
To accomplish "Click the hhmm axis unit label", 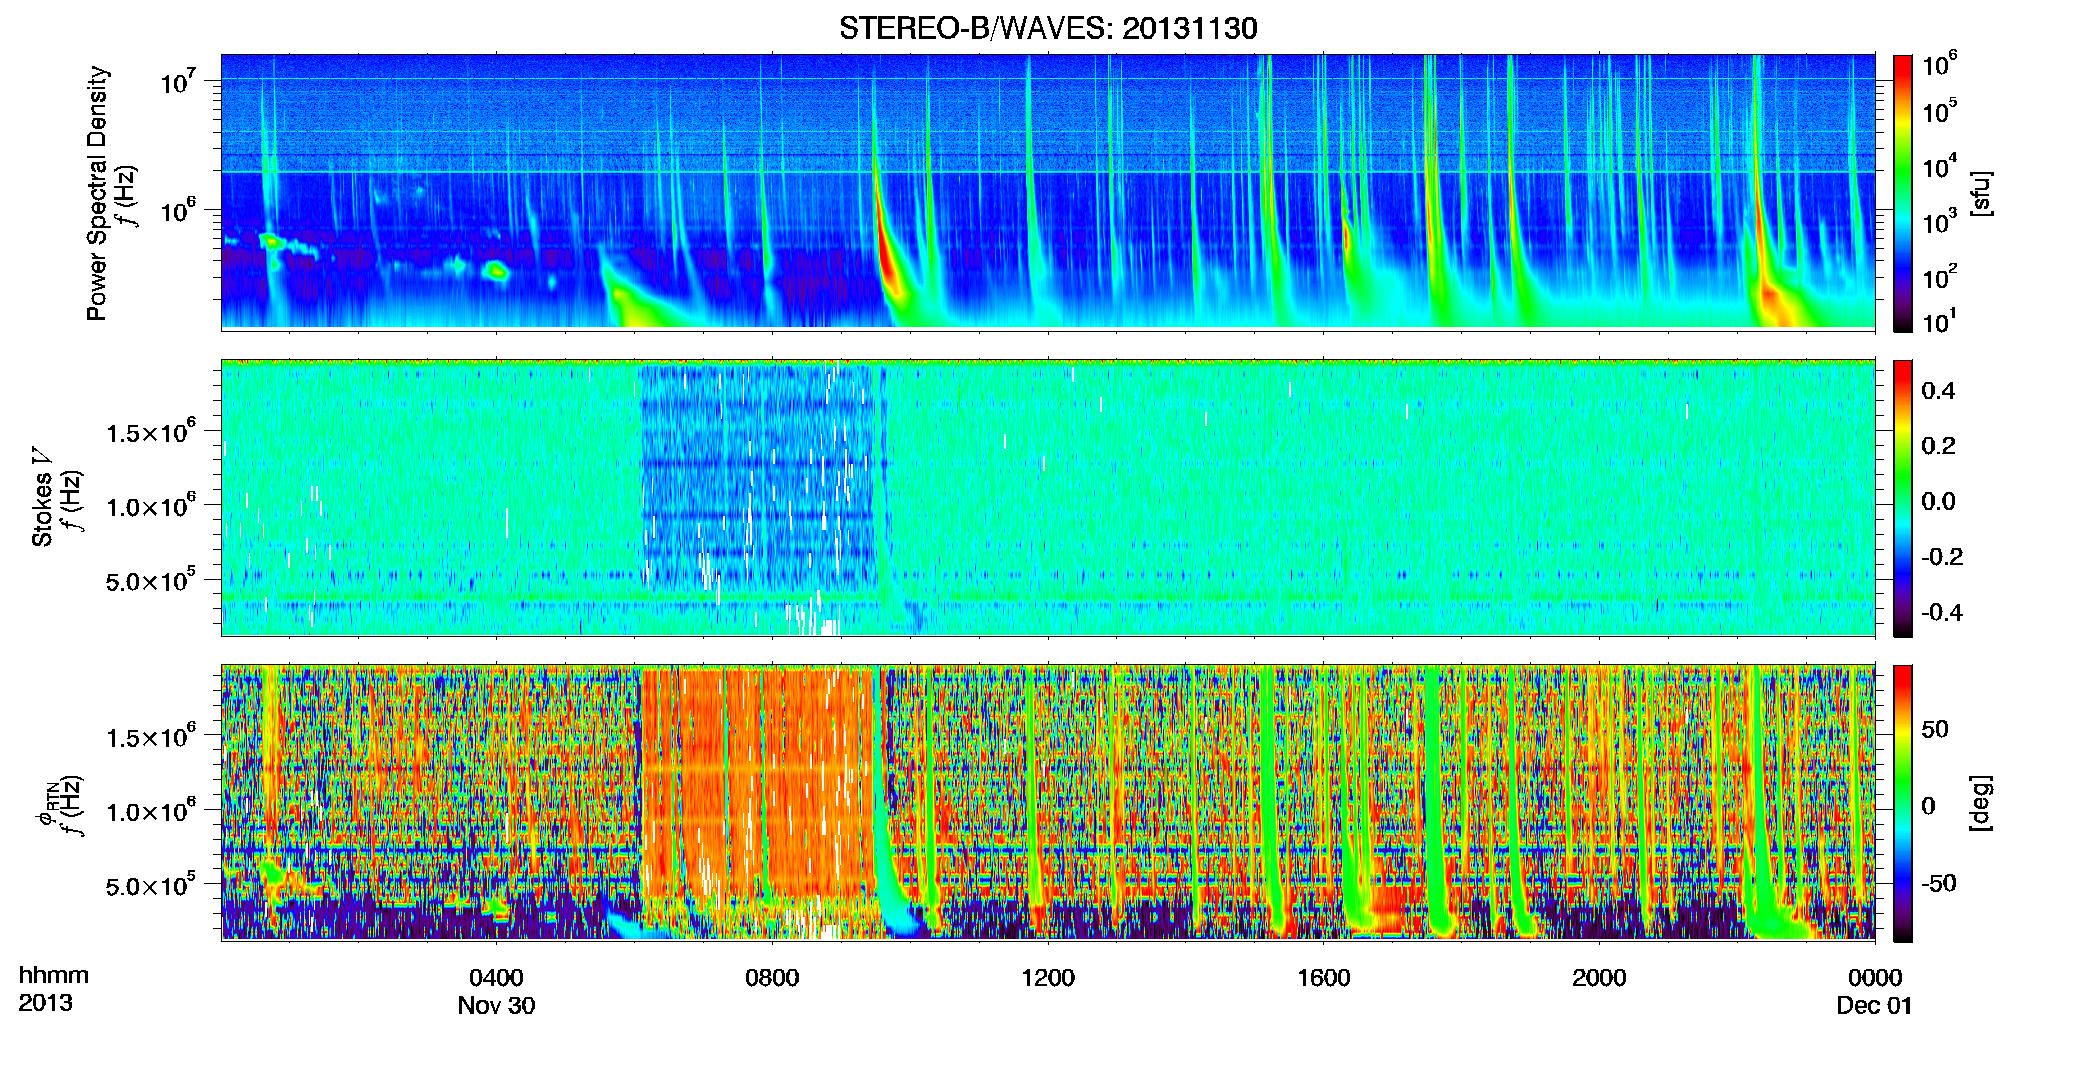I will pos(54,975).
